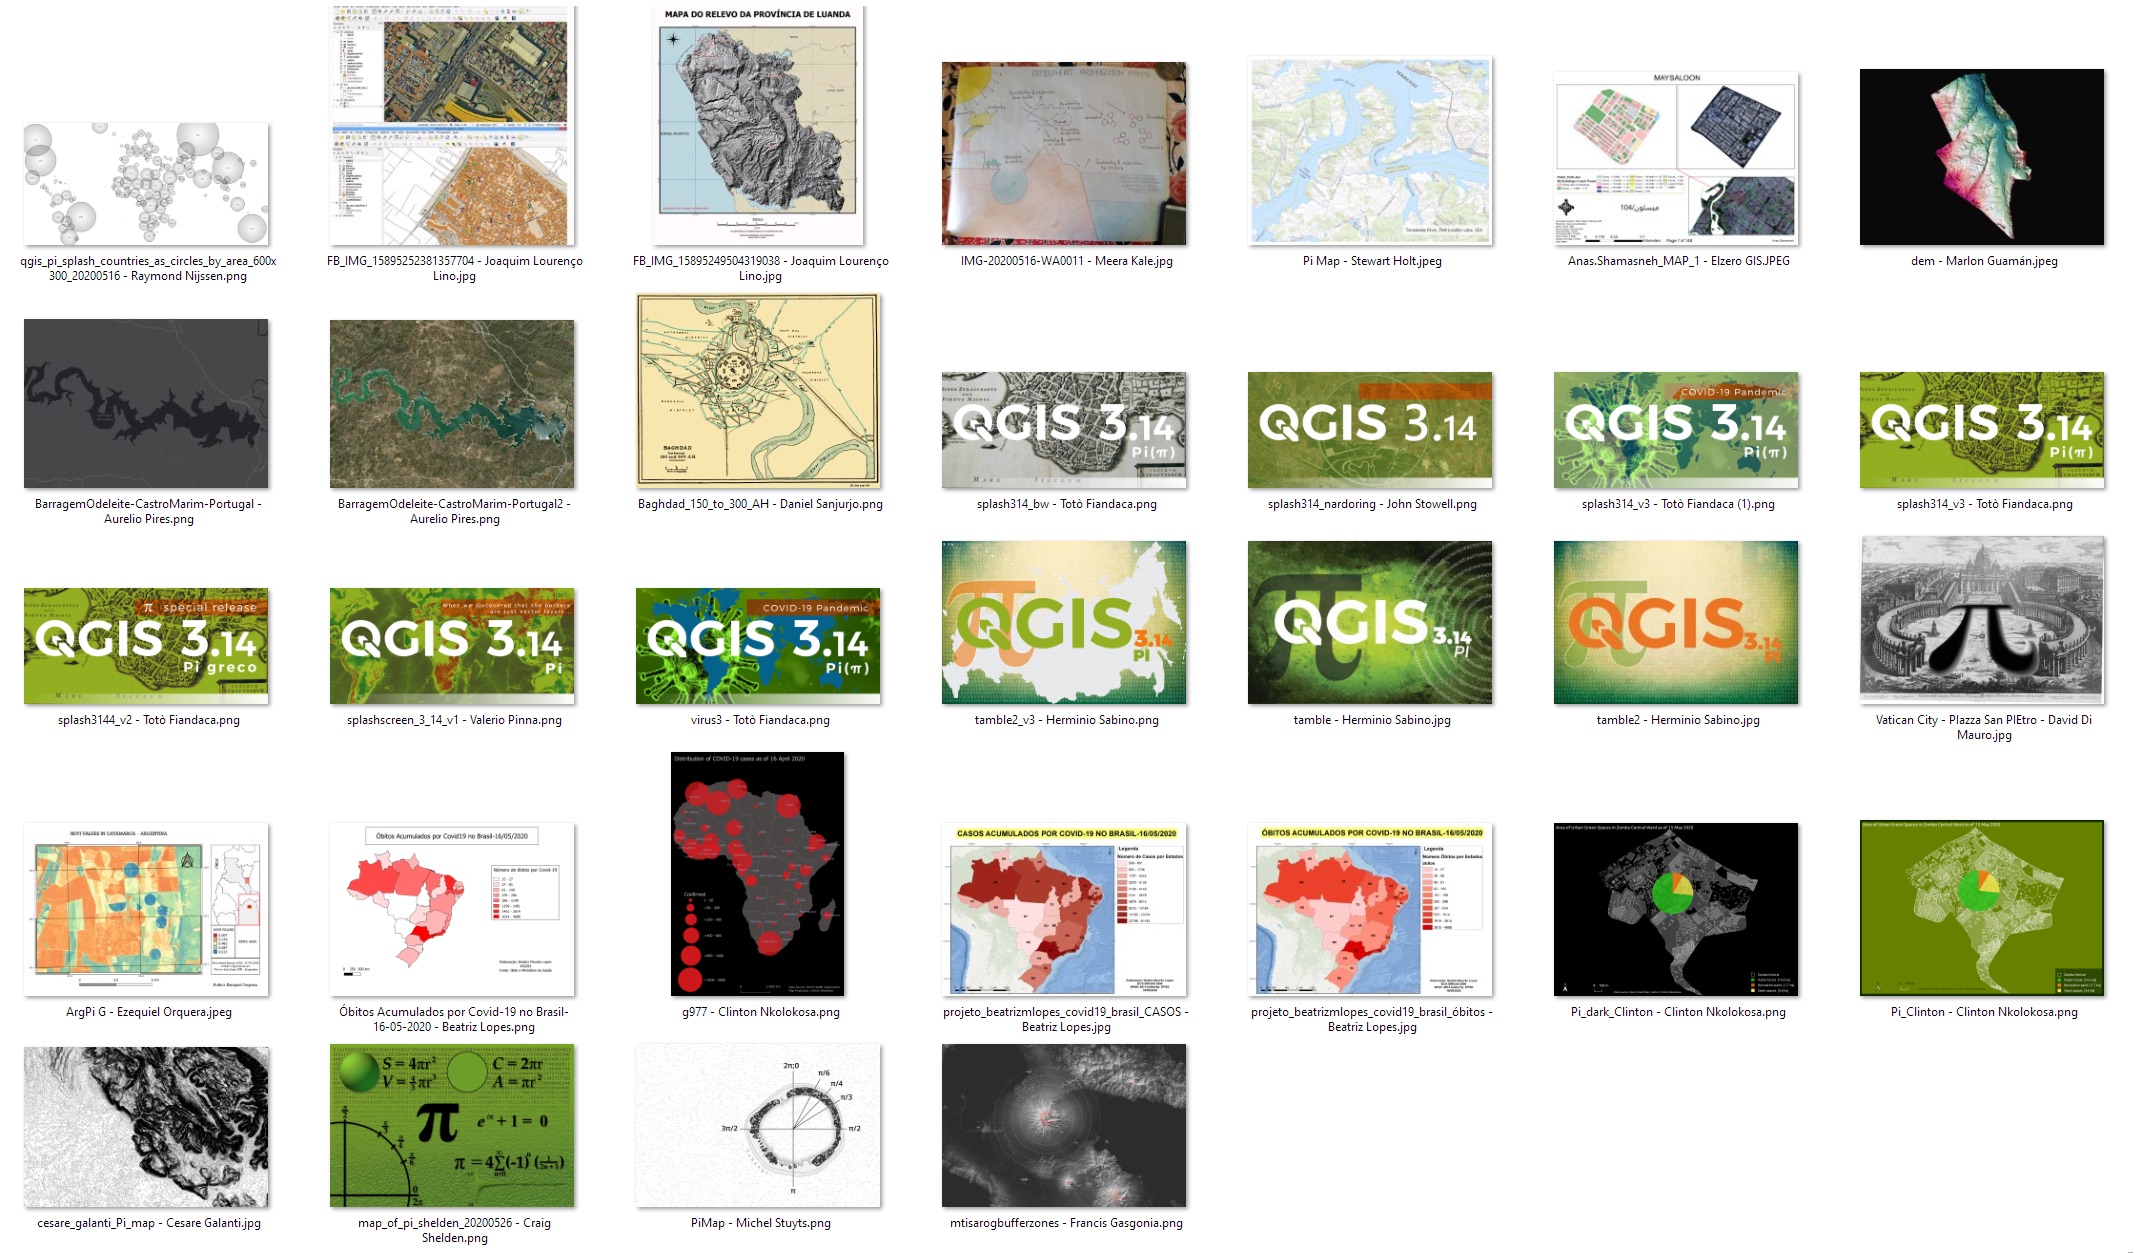This screenshot has height=1253, width=2135.
Task: Select the virus3 Totò Fiandaca thumbnail
Action: (758, 646)
